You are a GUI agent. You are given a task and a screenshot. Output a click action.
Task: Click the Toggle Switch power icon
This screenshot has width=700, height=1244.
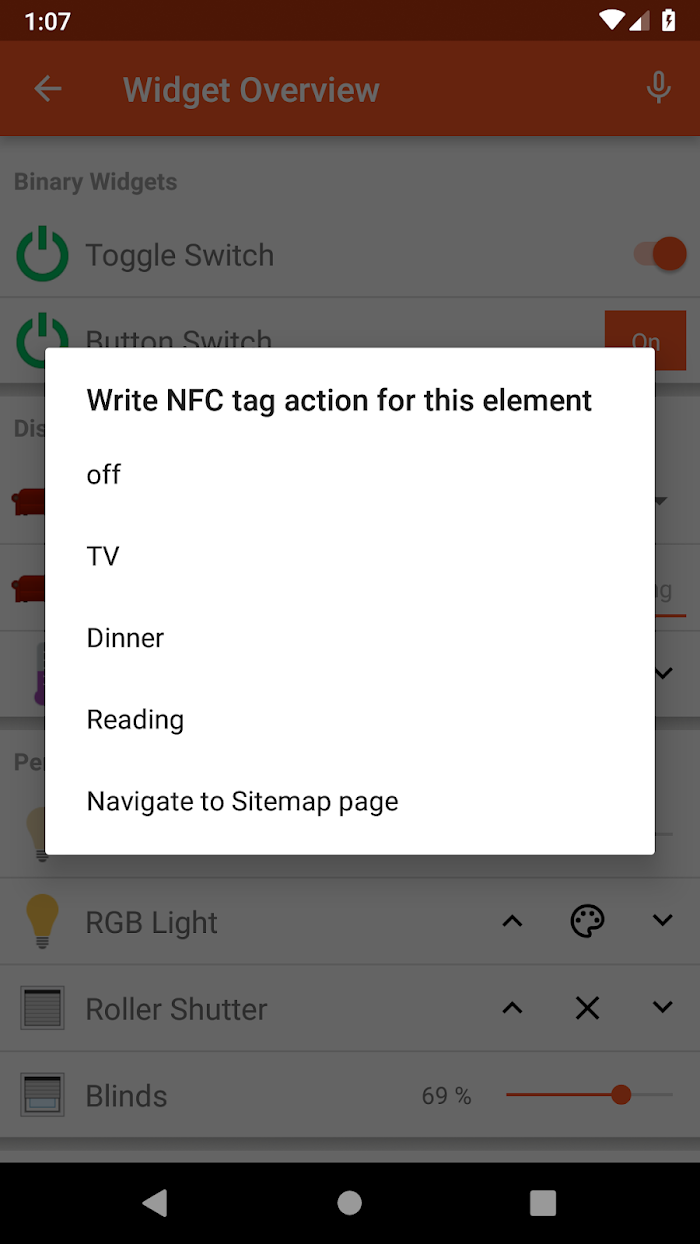[x=42, y=255]
